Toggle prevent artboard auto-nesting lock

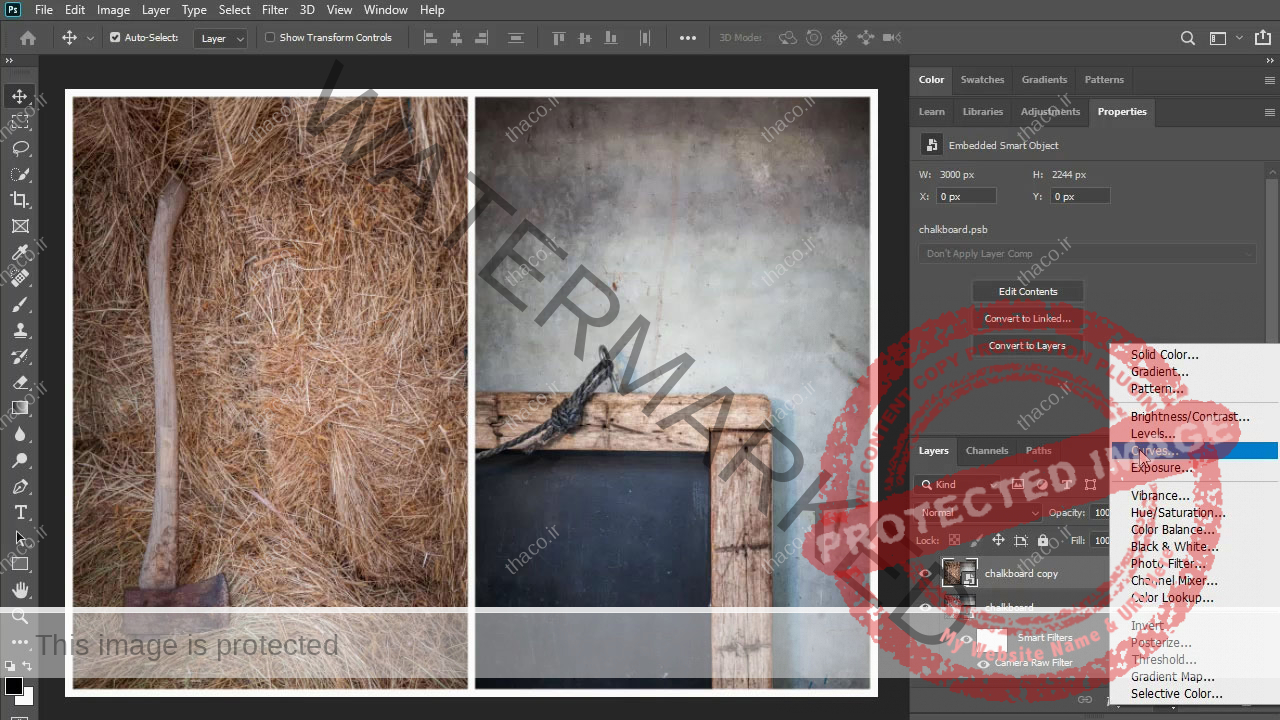coord(1020,540)
